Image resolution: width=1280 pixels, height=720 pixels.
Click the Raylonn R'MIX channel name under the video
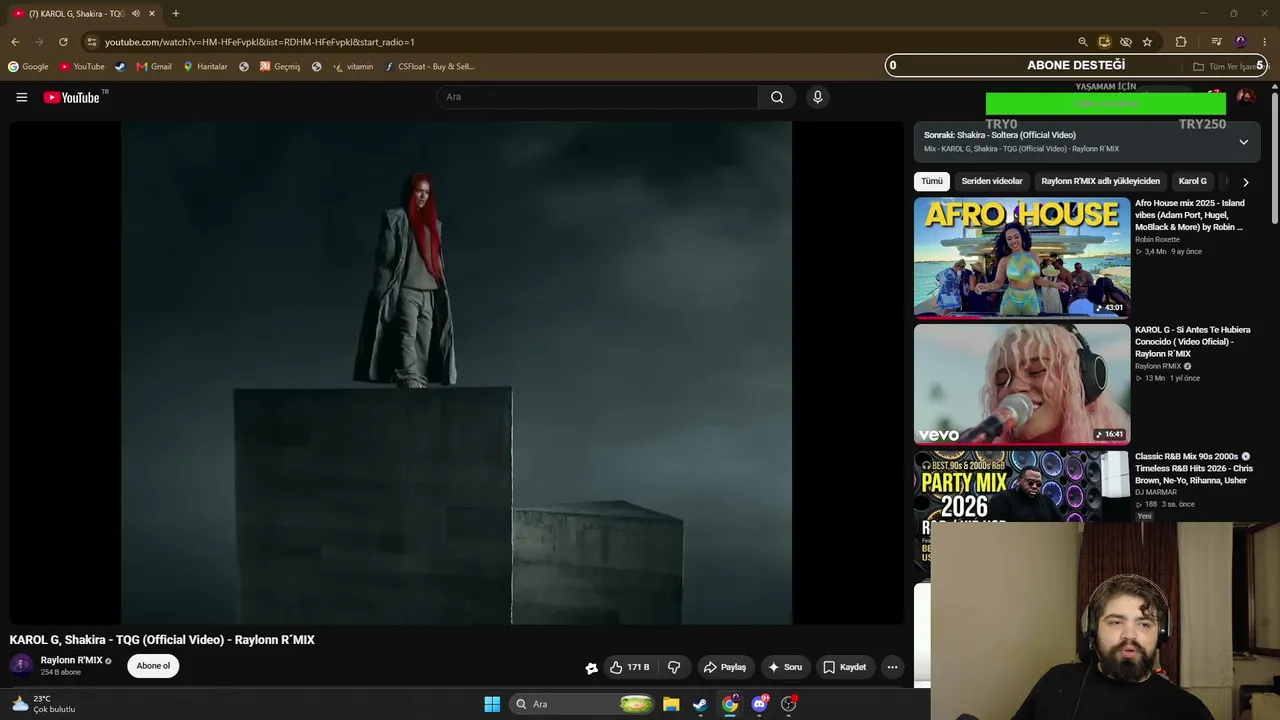tap(72, 660)
